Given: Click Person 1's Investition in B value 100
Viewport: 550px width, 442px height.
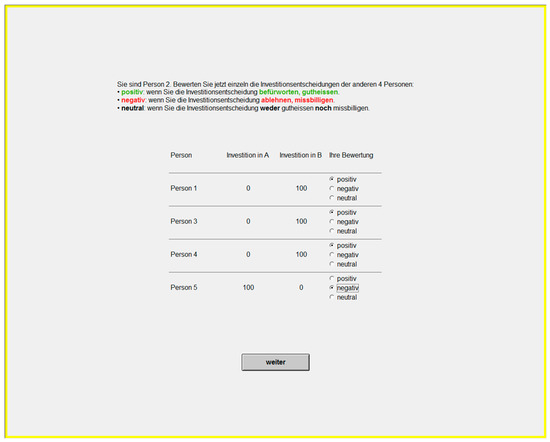Looking at the screenshot, I should 301,188.
